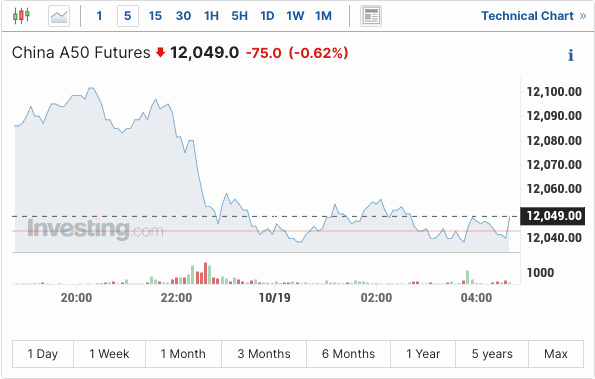595x379 pixels.
Task: Click the -75.0 price change value
Action: pyautogui.click(x=264, y=53)
